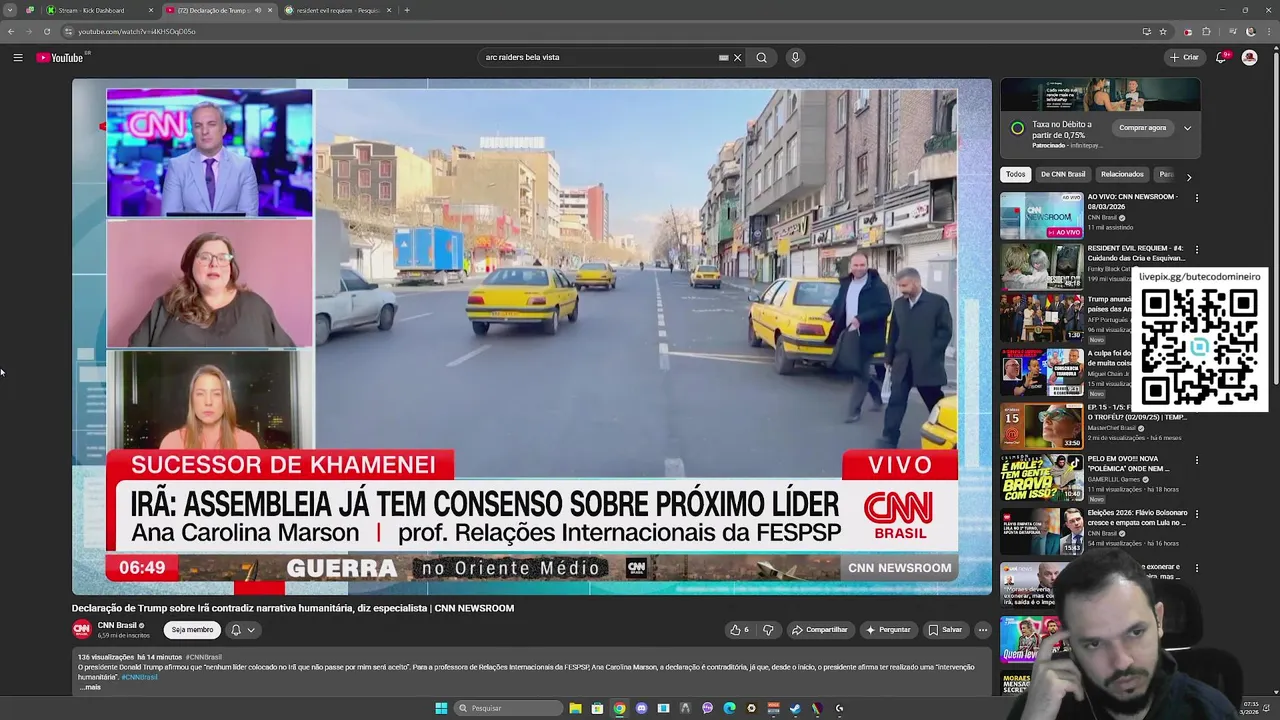This screenshot has width=1280, height=720.
Task: Open Microsoft Edge from the taskbar
Action: [x=729, y=708]
